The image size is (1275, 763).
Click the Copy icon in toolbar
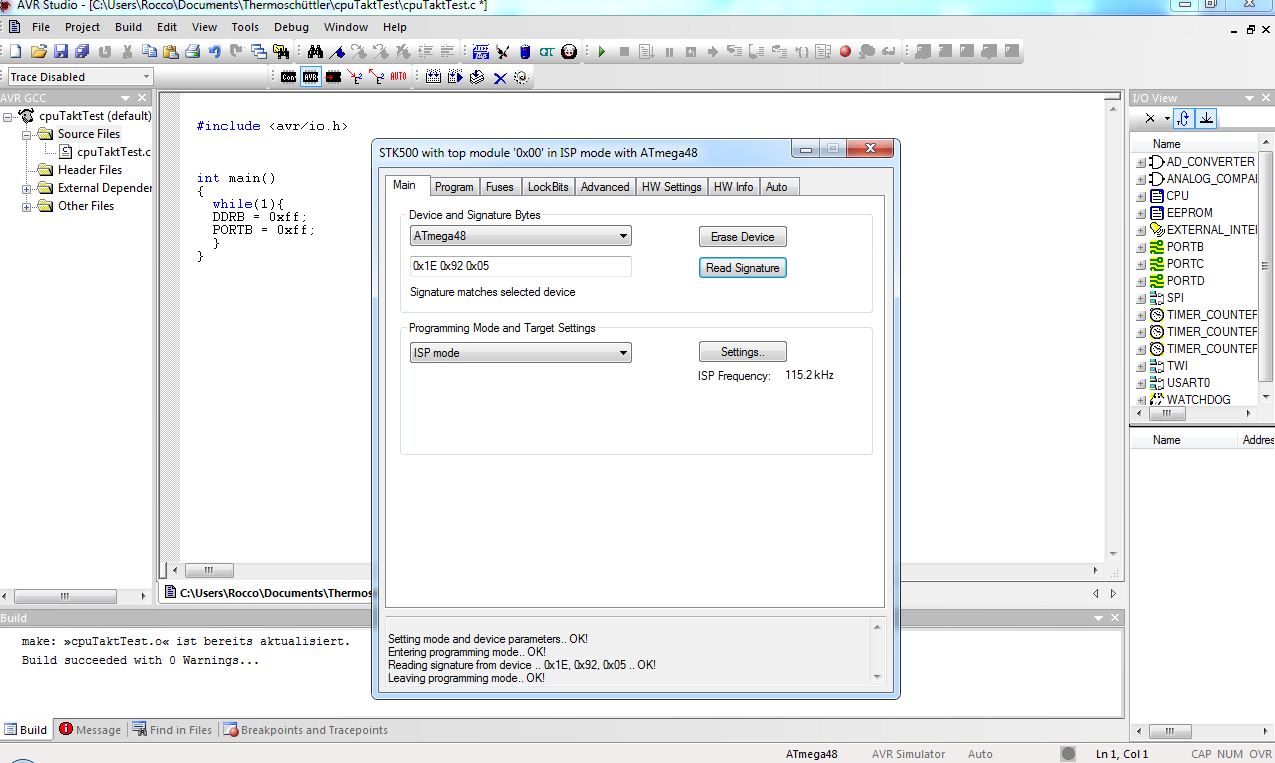pyautogui.click(x=149, y=51)
